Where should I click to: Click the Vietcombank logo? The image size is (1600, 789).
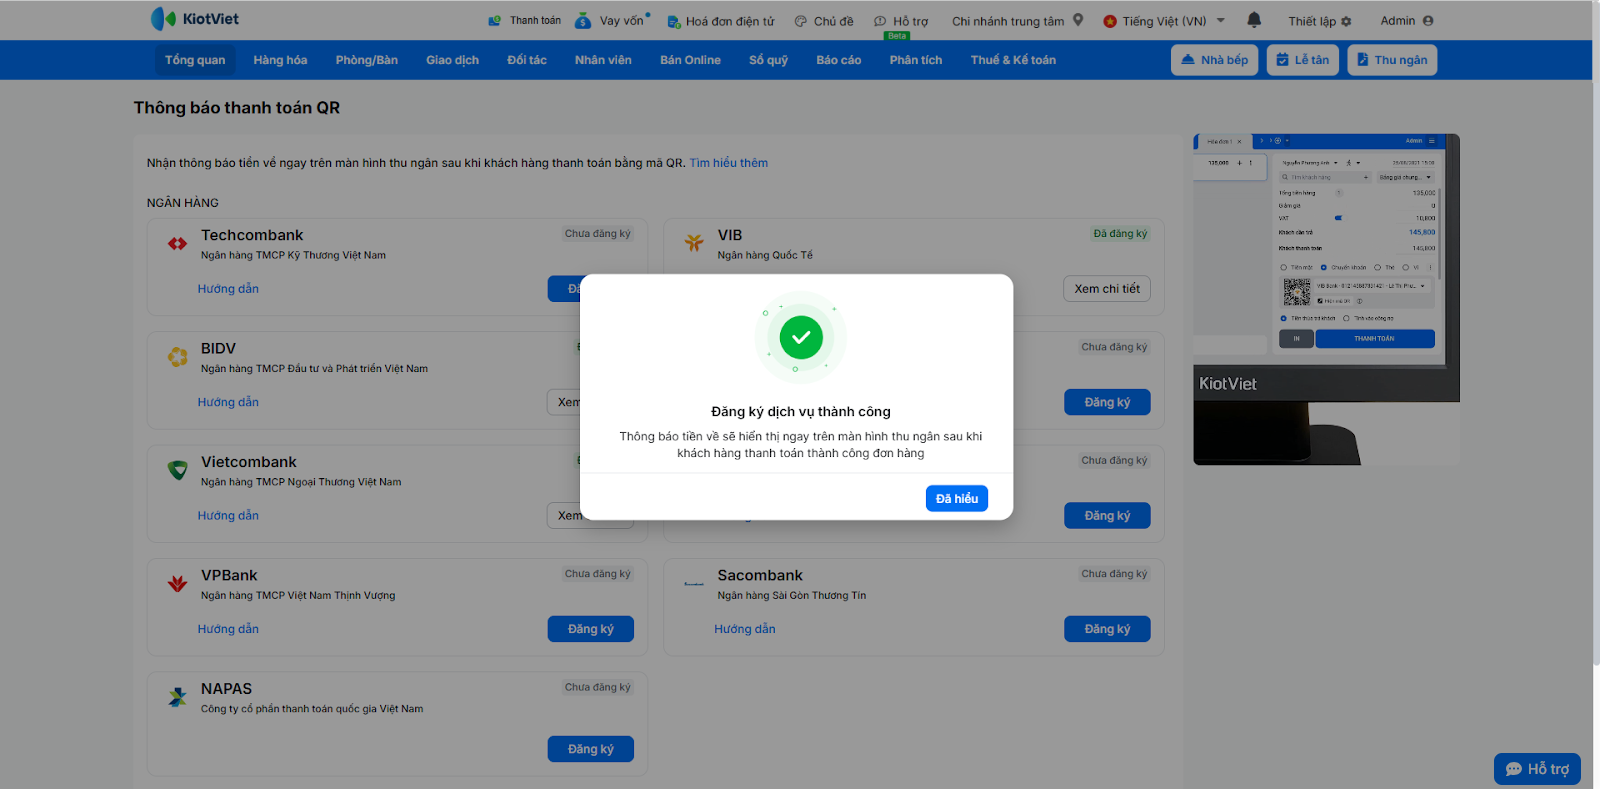click(178, 470)
